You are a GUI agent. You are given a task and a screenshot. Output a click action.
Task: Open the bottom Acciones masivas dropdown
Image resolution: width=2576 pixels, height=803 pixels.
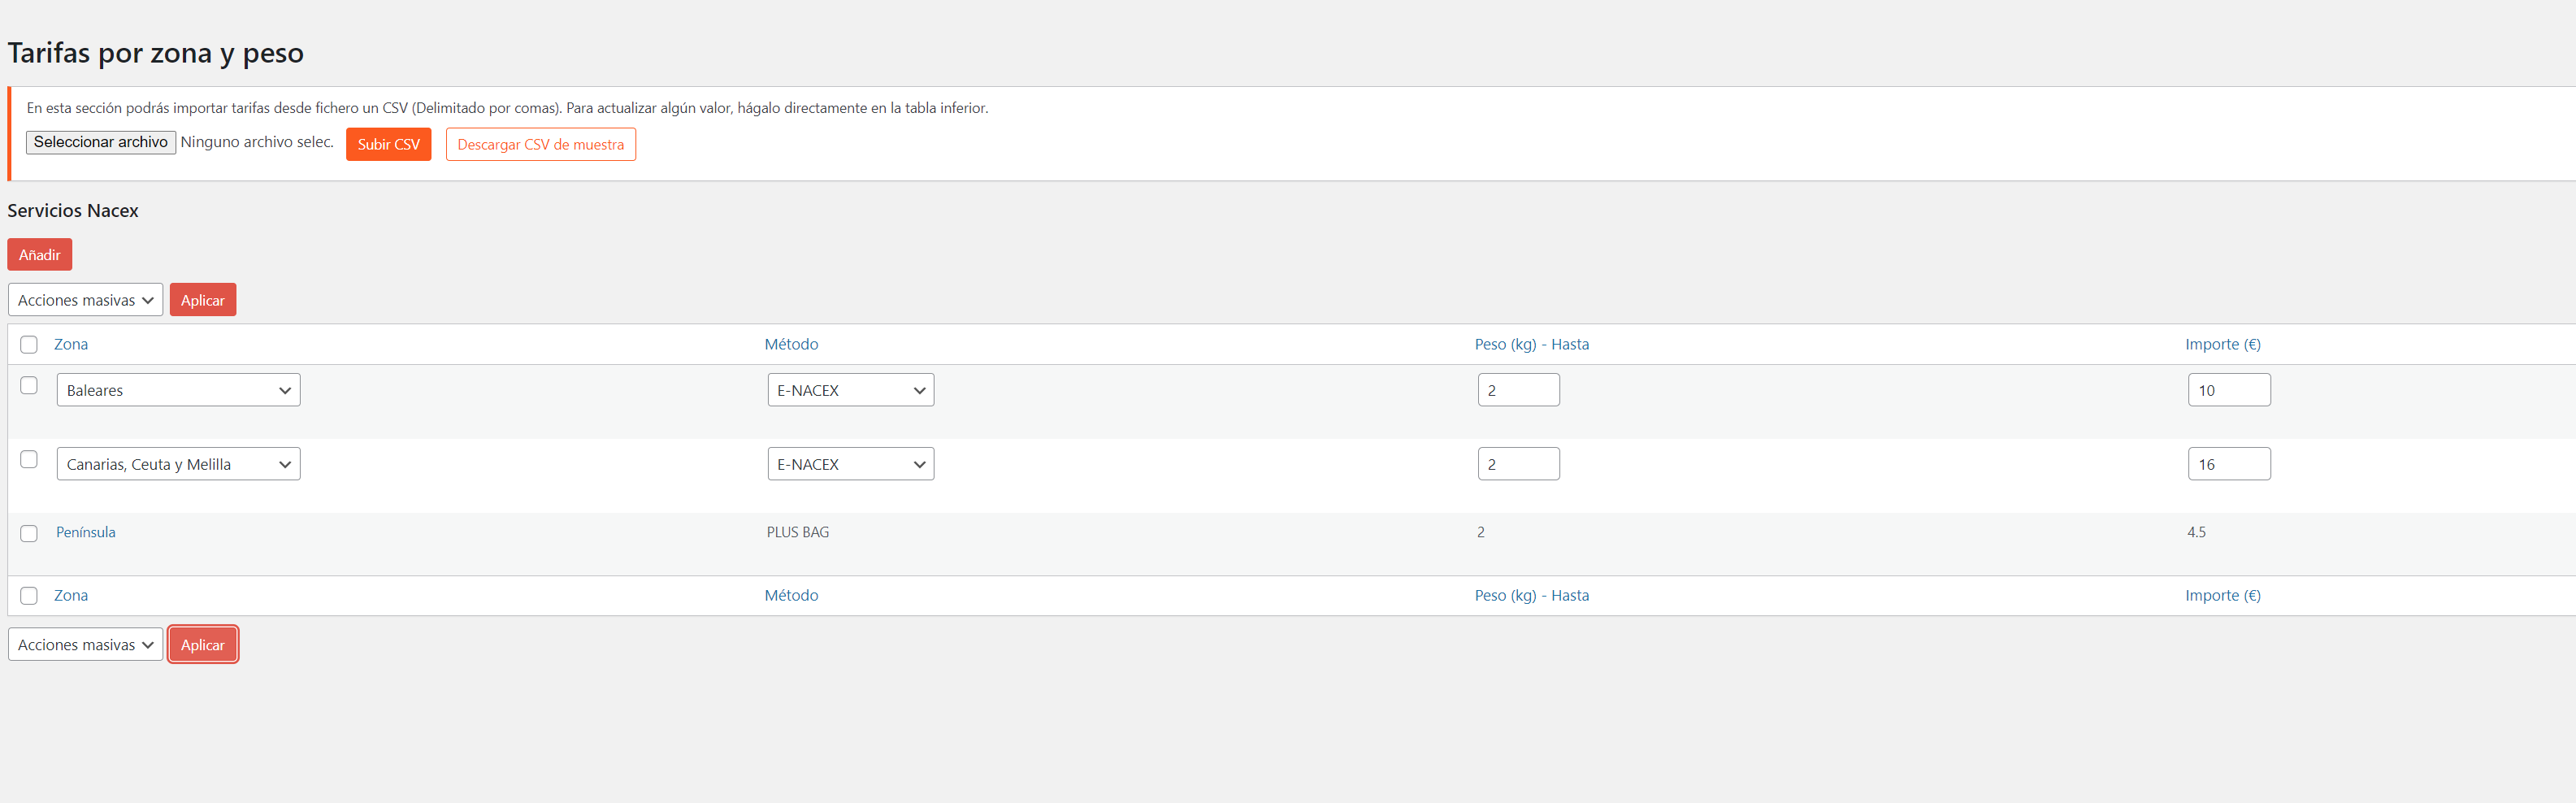click(85, 645)
